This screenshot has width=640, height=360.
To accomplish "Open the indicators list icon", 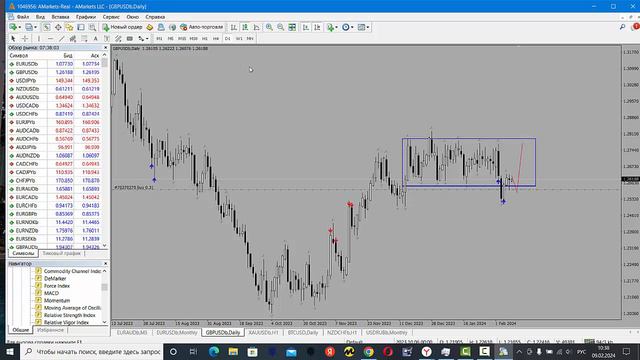I will coord(330,27).
